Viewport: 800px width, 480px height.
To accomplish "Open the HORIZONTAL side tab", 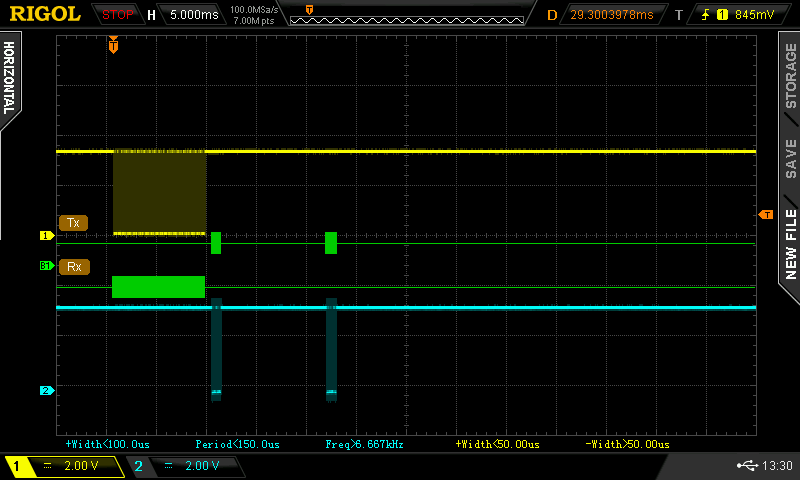I will (9, 78).
